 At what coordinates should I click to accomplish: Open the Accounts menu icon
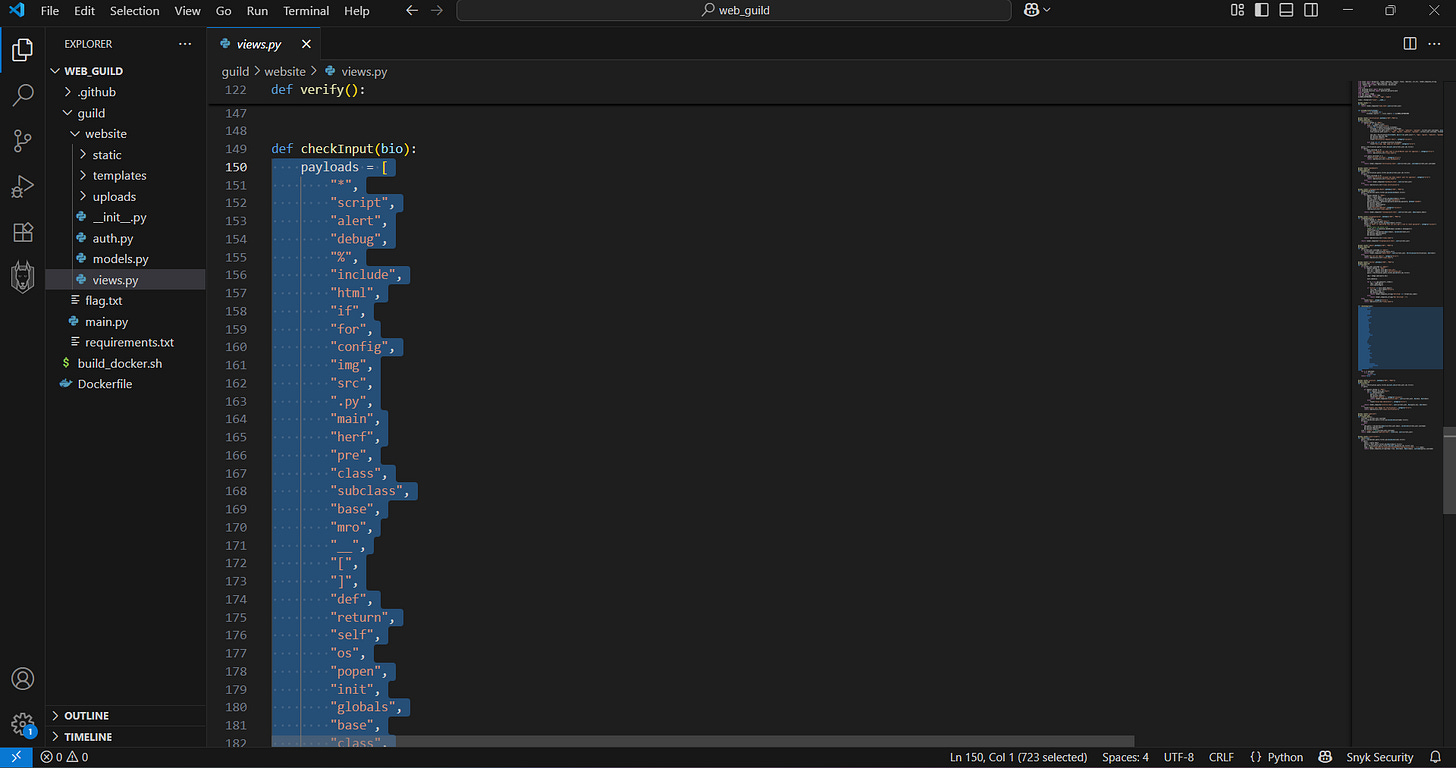click(x=22, y=679)
